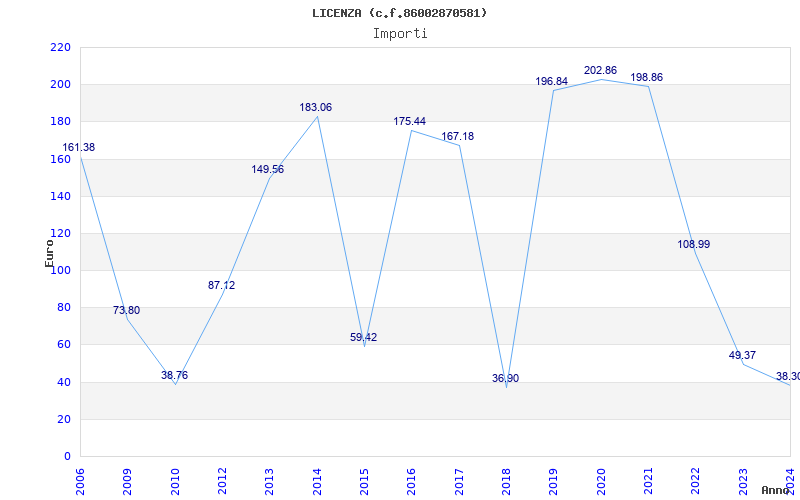Click the 59.42 data label
The image size is (800, 500).
[363, 337]
